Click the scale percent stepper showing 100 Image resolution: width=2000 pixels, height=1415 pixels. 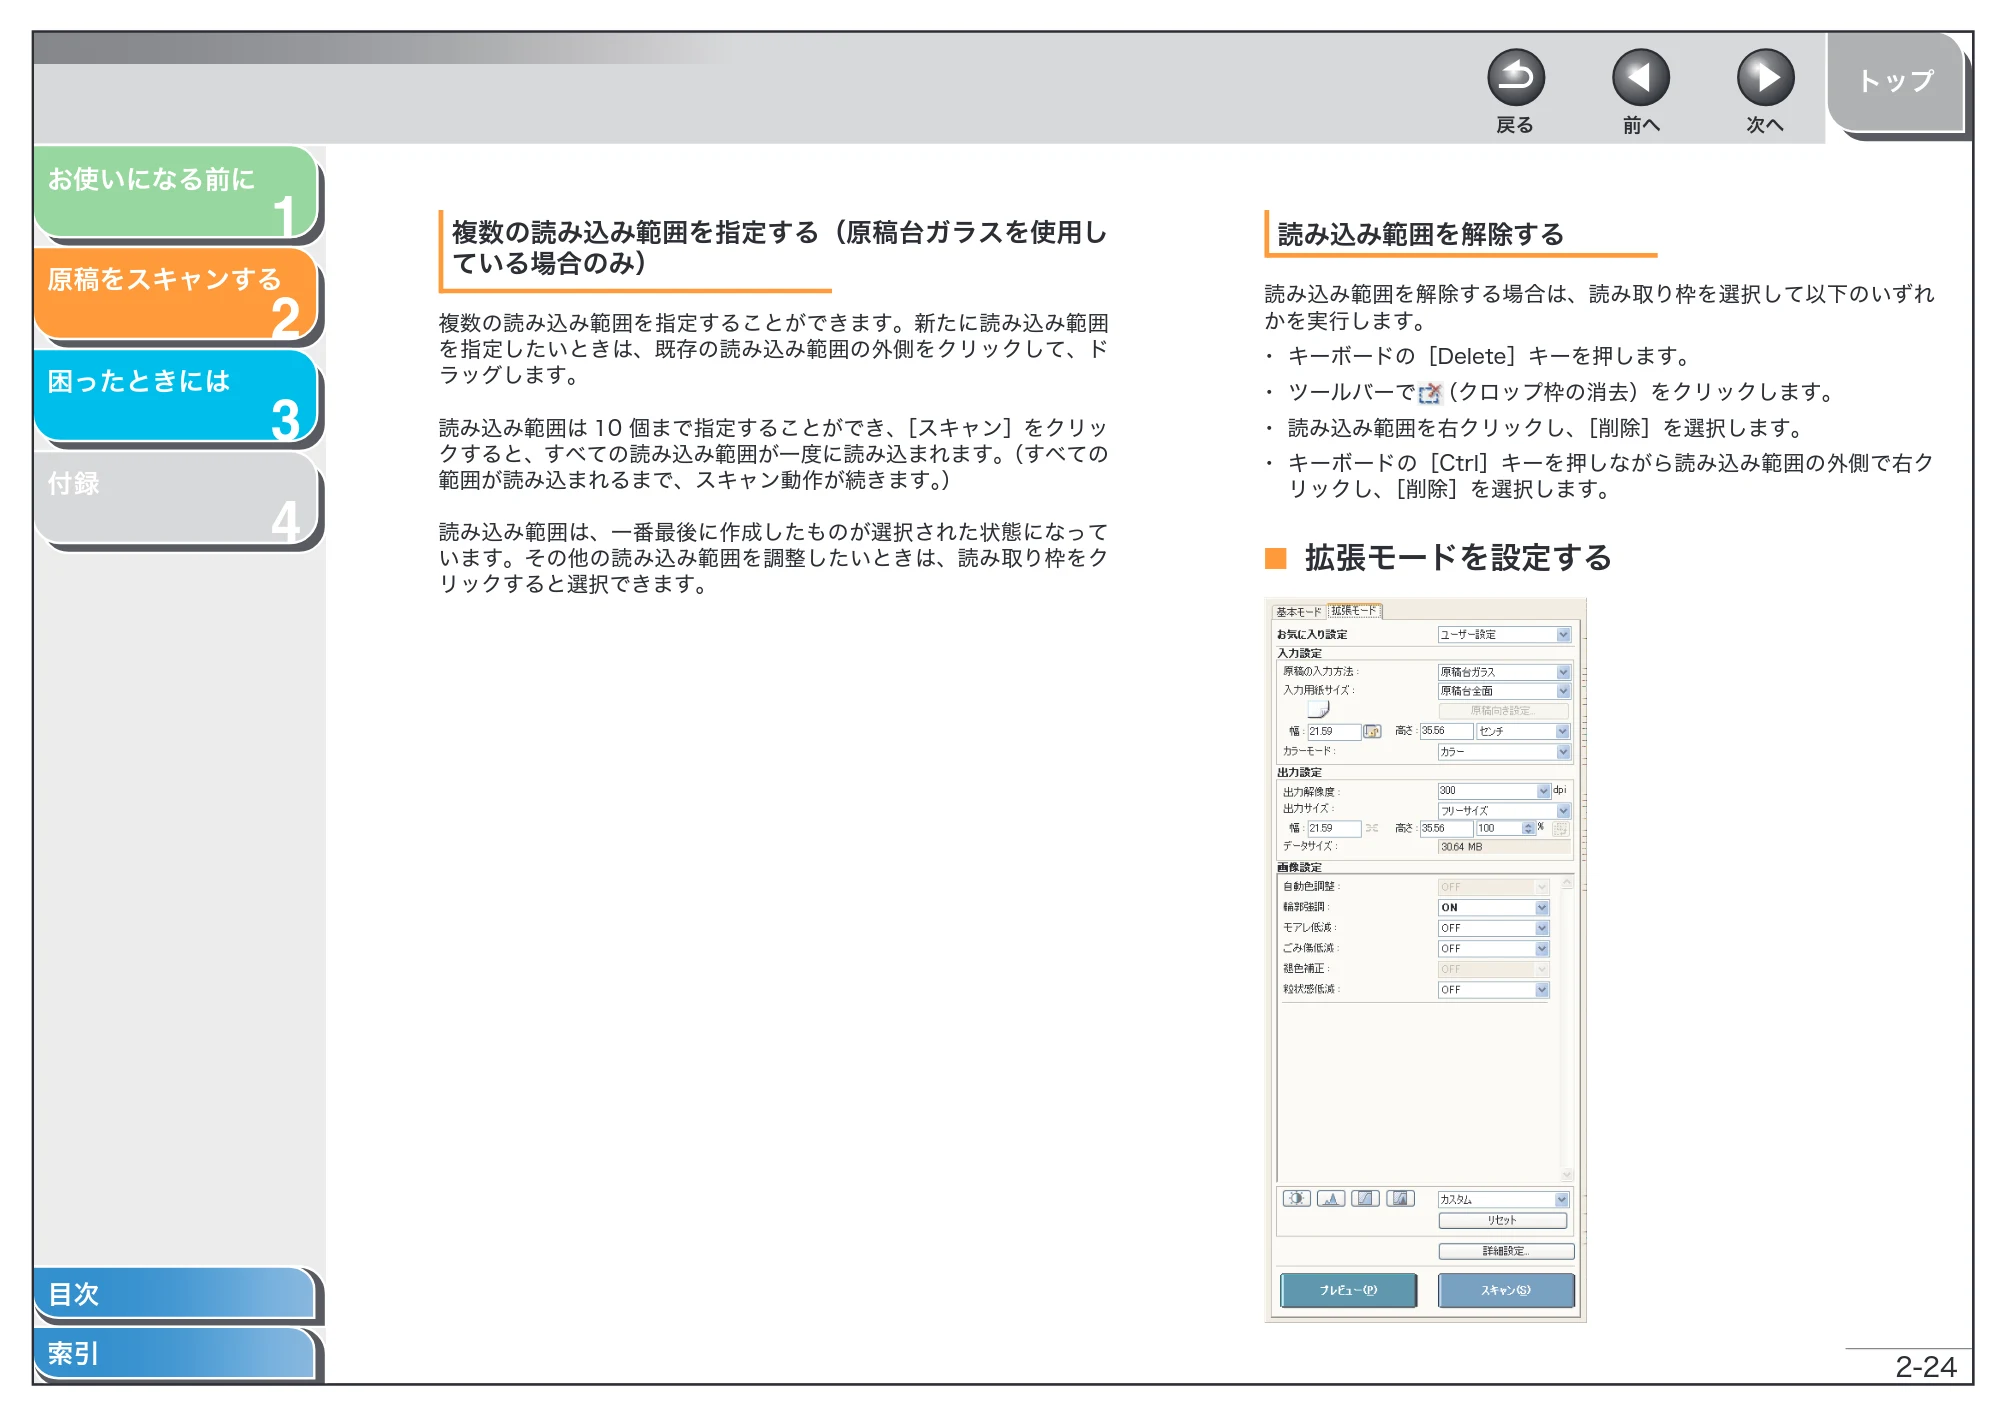[x=1506, y=828]
